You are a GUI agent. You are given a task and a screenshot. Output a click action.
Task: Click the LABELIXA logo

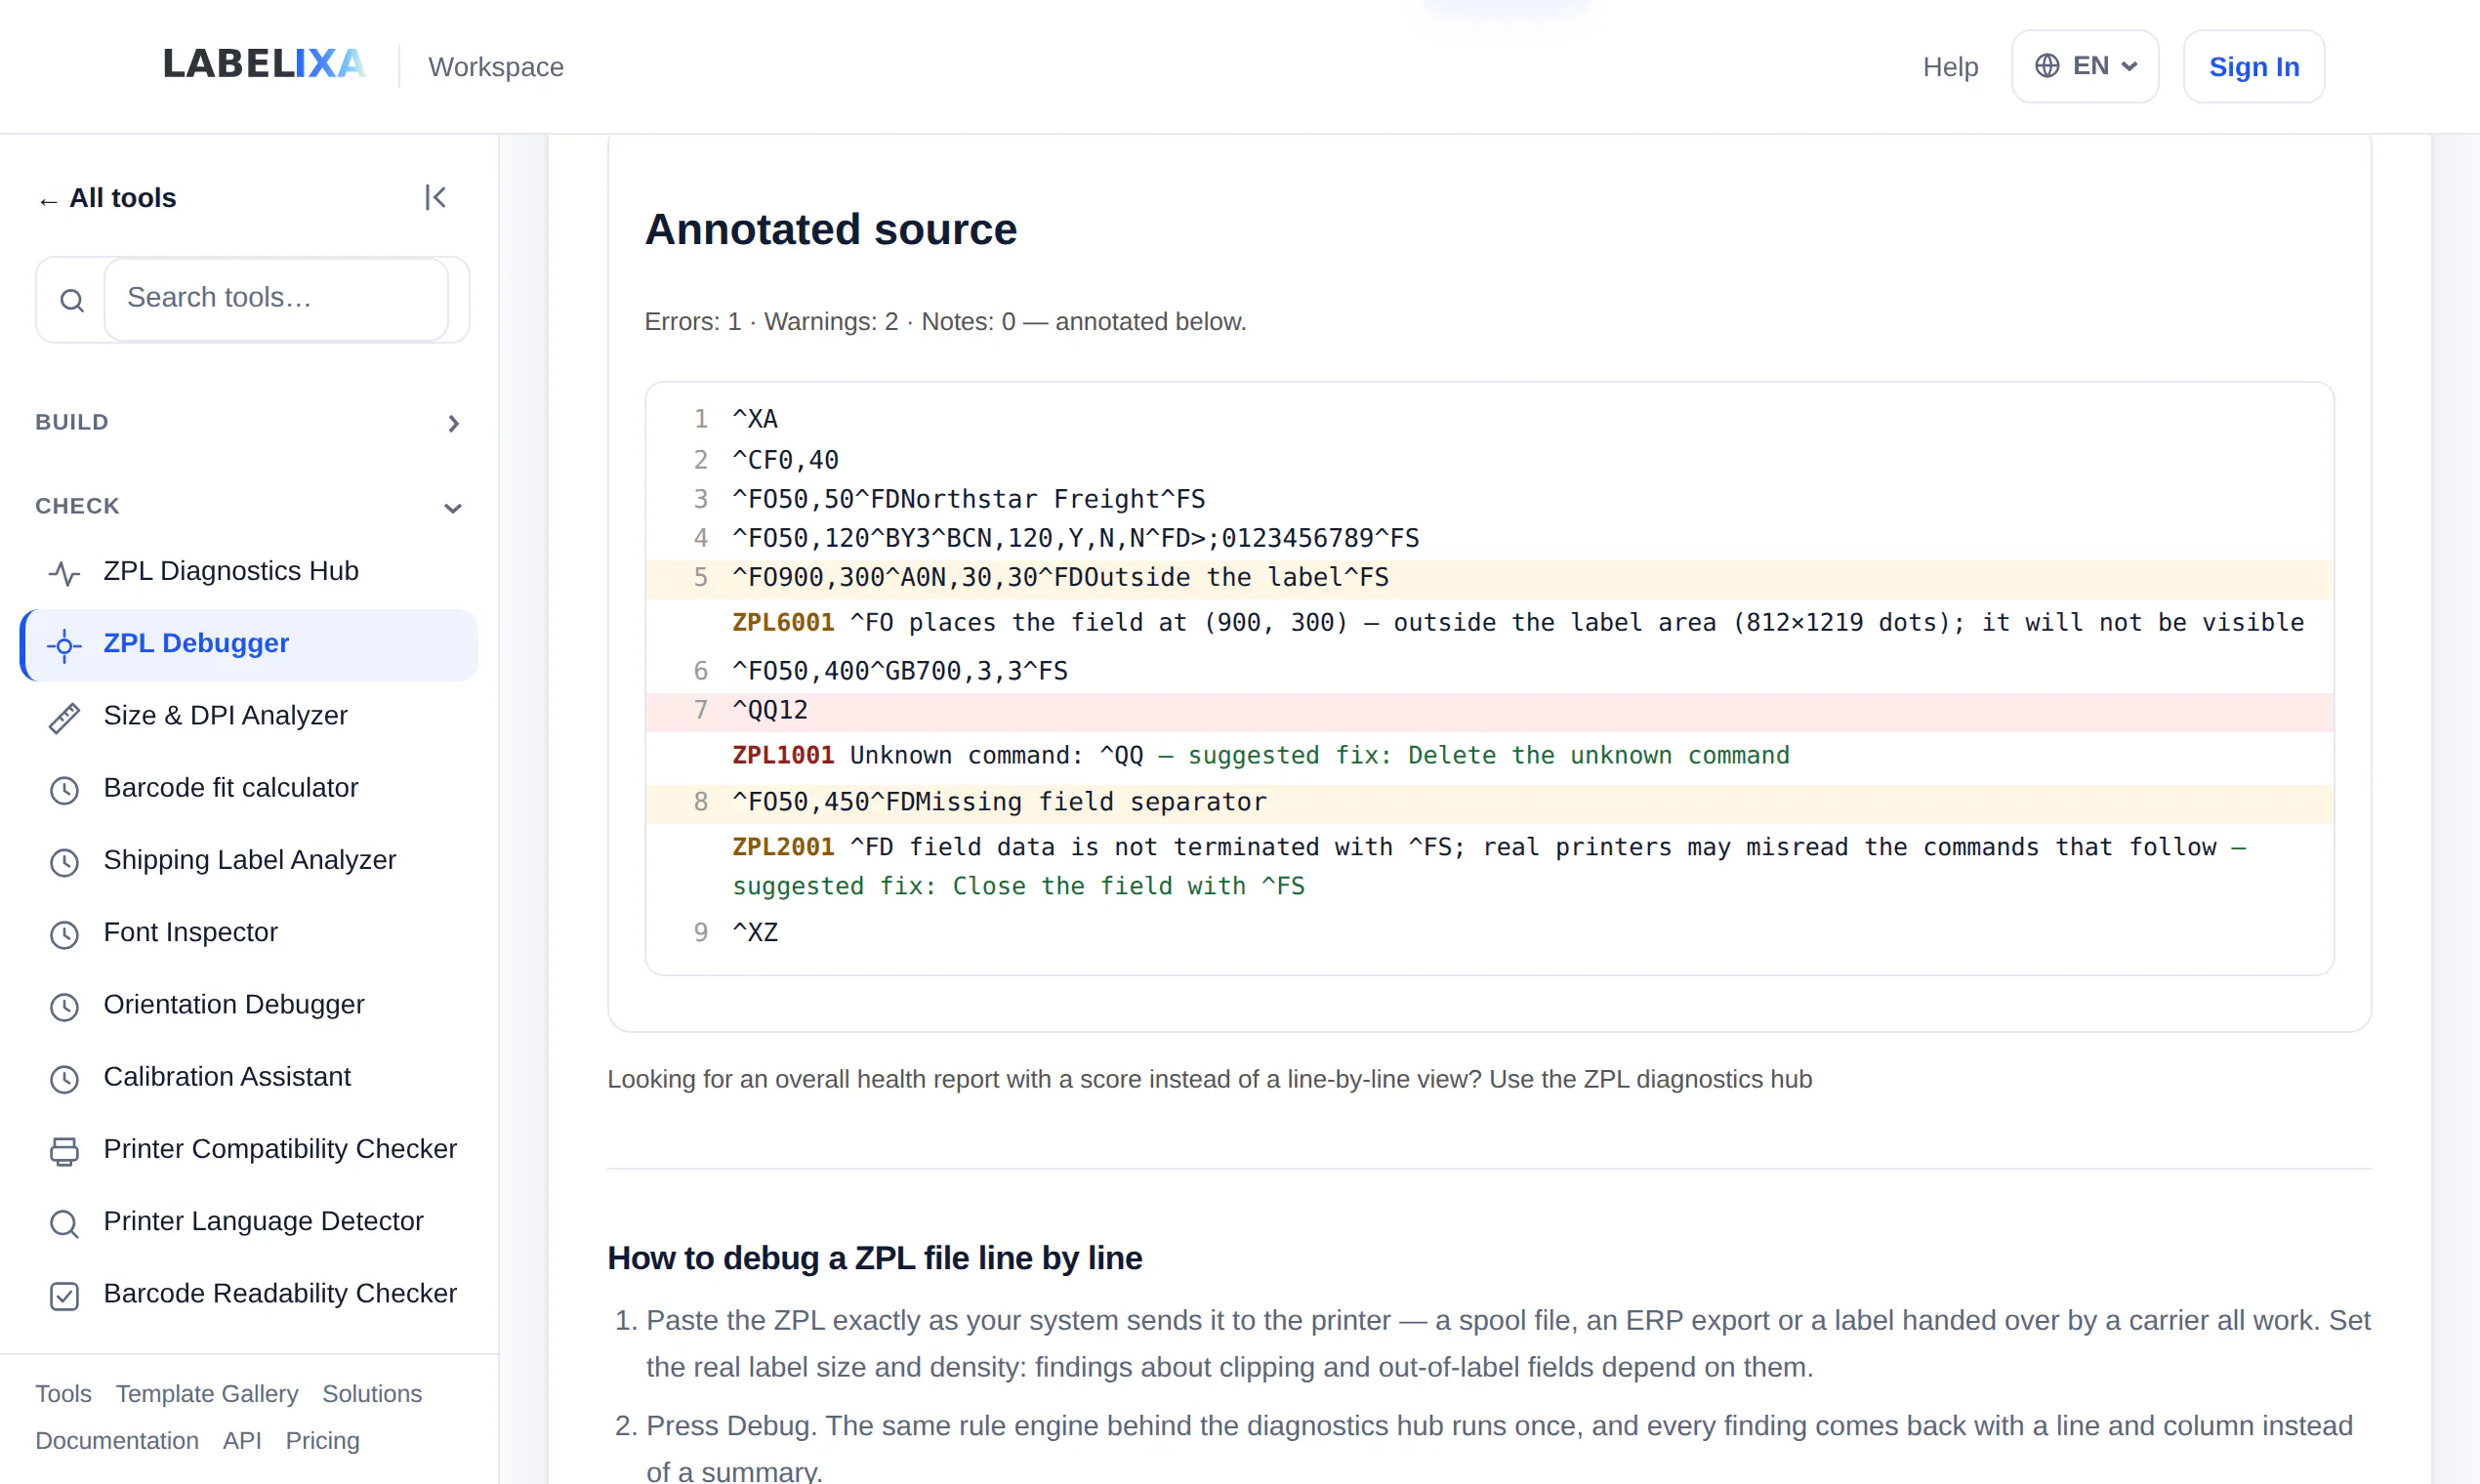(x=265, y=64)
